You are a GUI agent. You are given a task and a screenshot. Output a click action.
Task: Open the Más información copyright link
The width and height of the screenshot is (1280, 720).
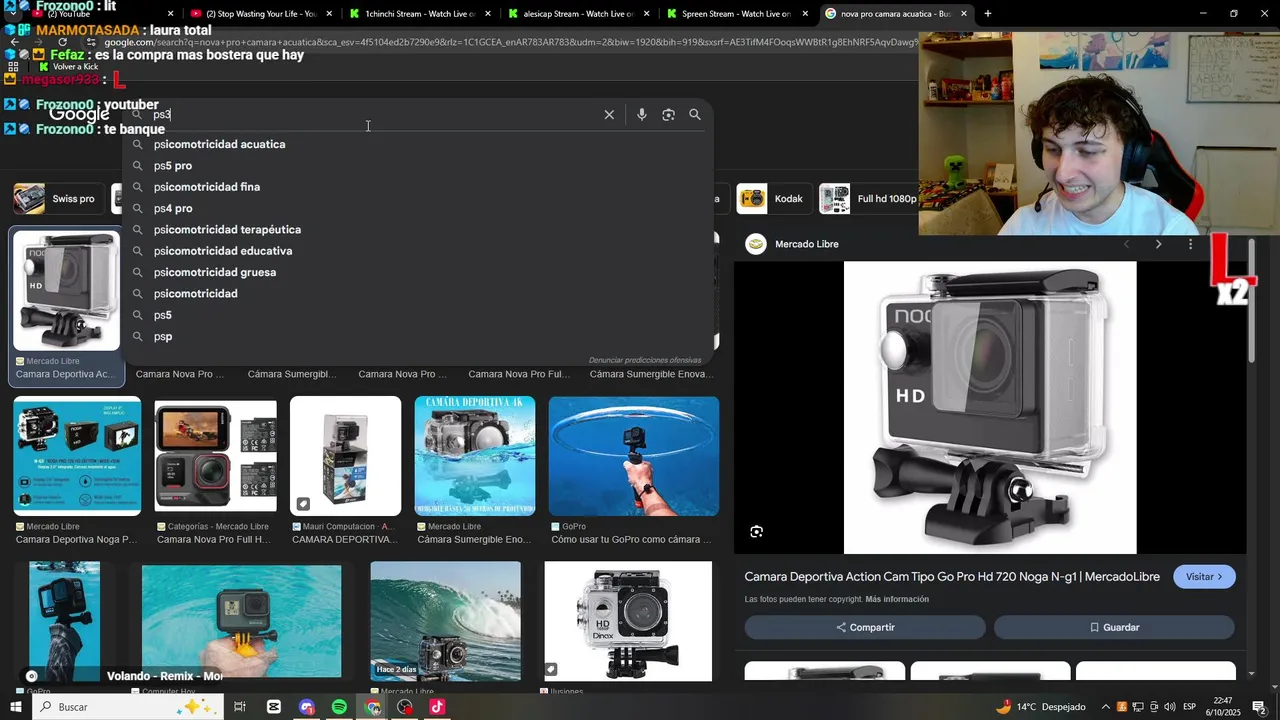(897, 599)
